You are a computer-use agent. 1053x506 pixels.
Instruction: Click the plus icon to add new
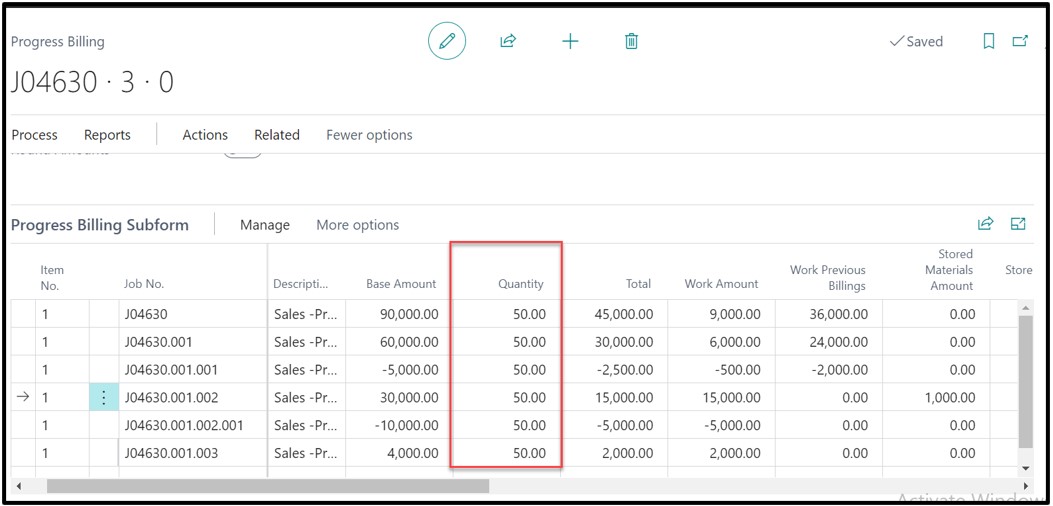tap(570, 41)
